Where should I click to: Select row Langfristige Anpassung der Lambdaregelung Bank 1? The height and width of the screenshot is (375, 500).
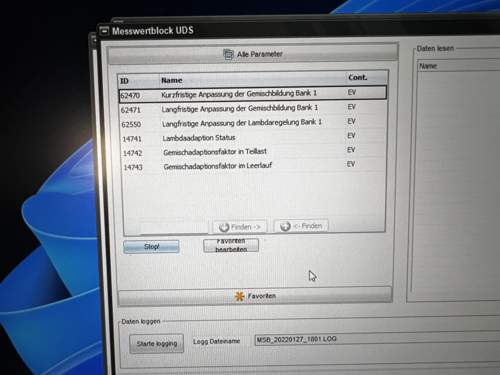click(x=253, y=123)
